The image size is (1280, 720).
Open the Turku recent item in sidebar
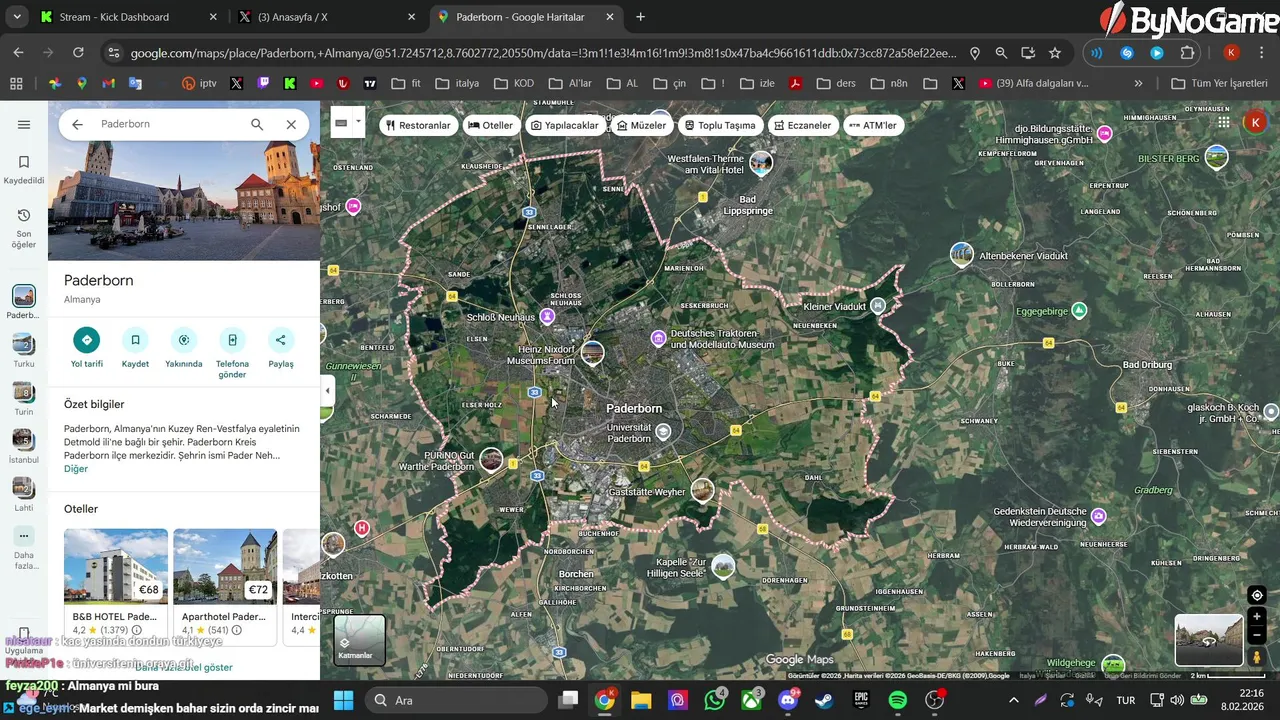point(24,350)
